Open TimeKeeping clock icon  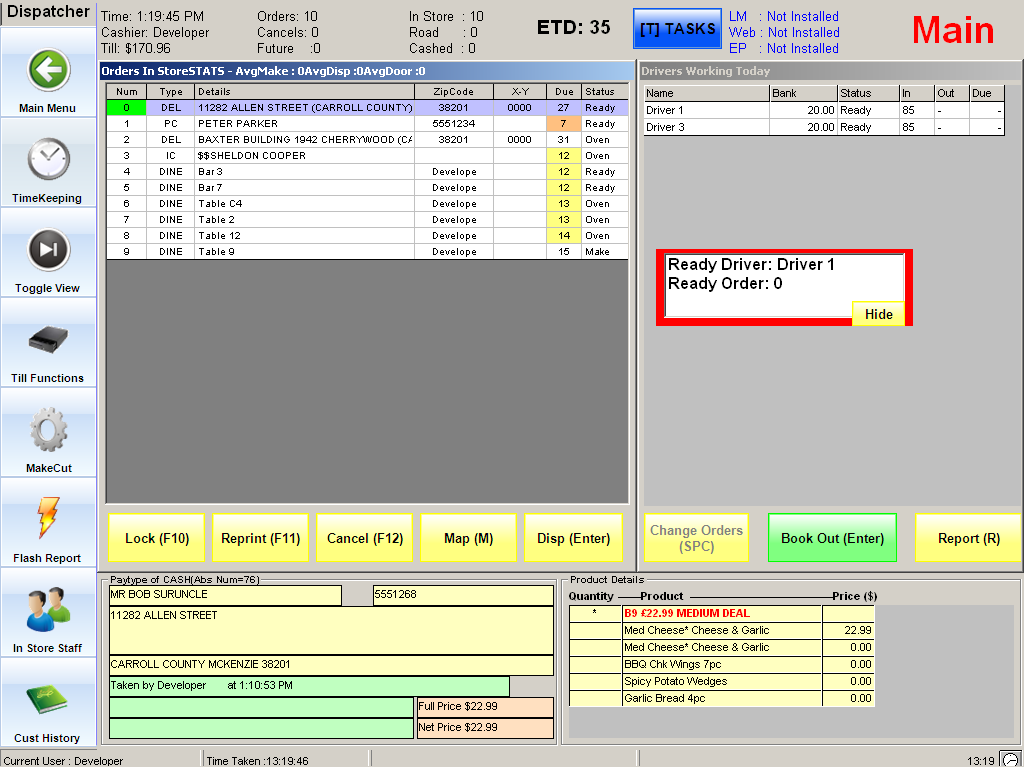(48, 159)
